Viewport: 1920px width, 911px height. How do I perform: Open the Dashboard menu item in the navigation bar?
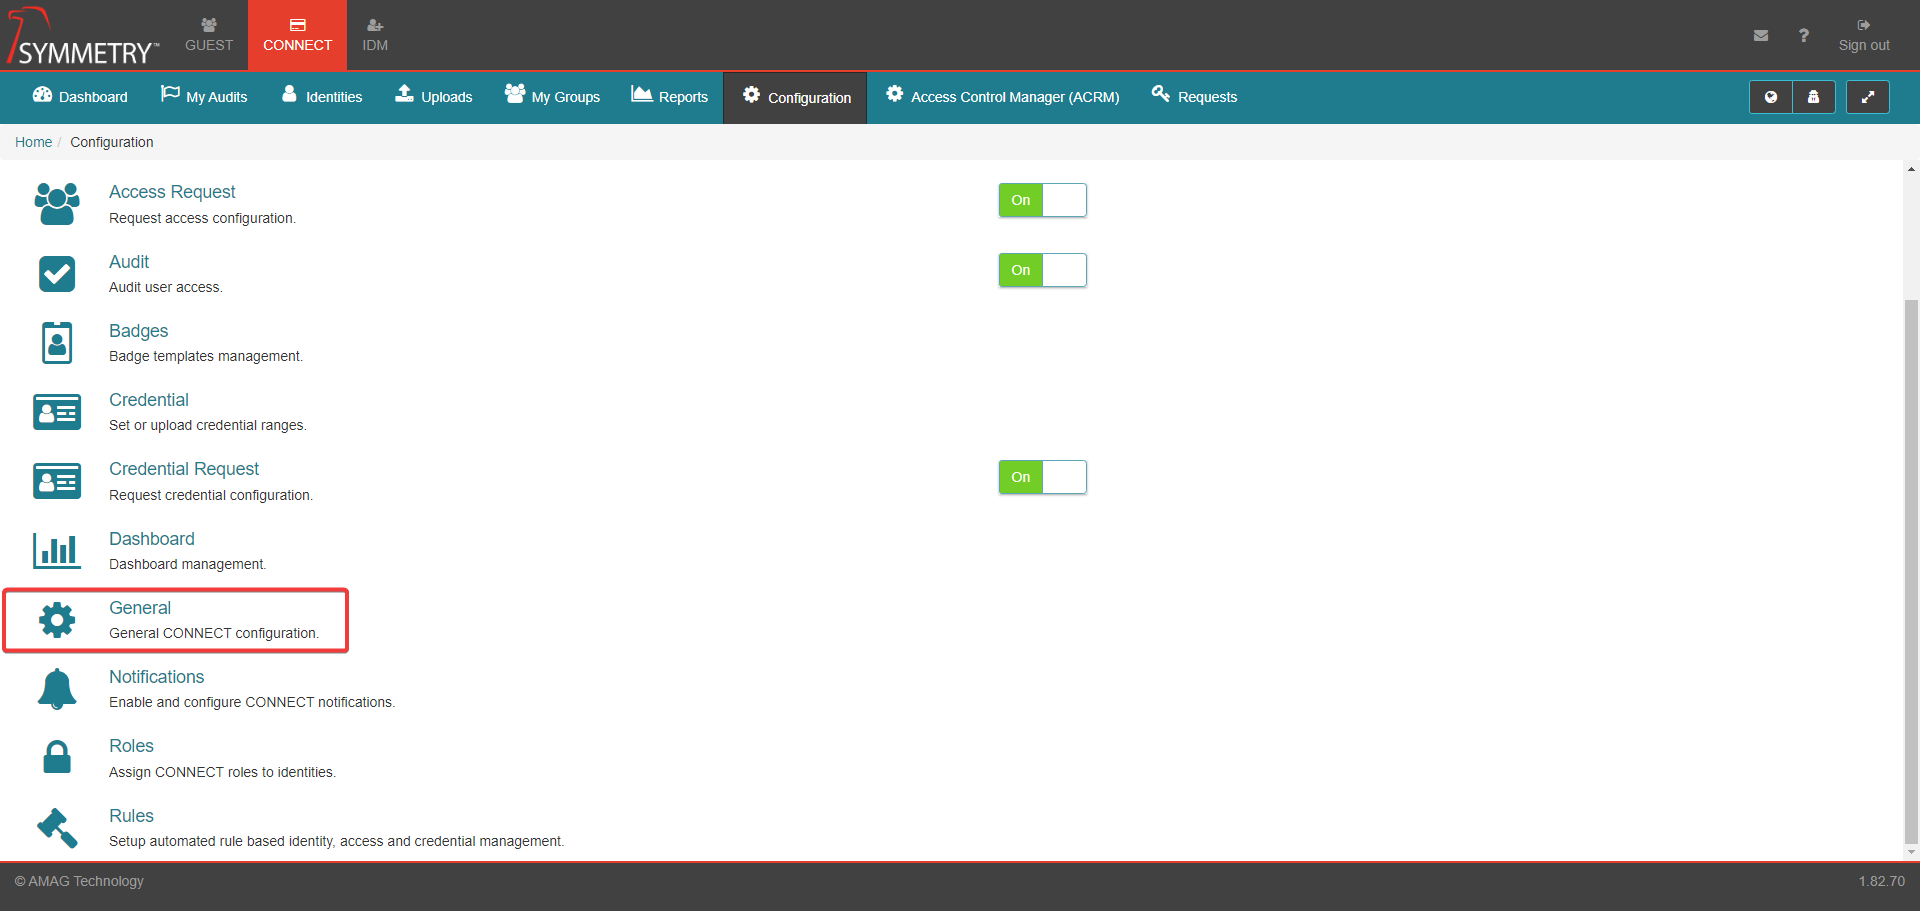pos(80,97)
